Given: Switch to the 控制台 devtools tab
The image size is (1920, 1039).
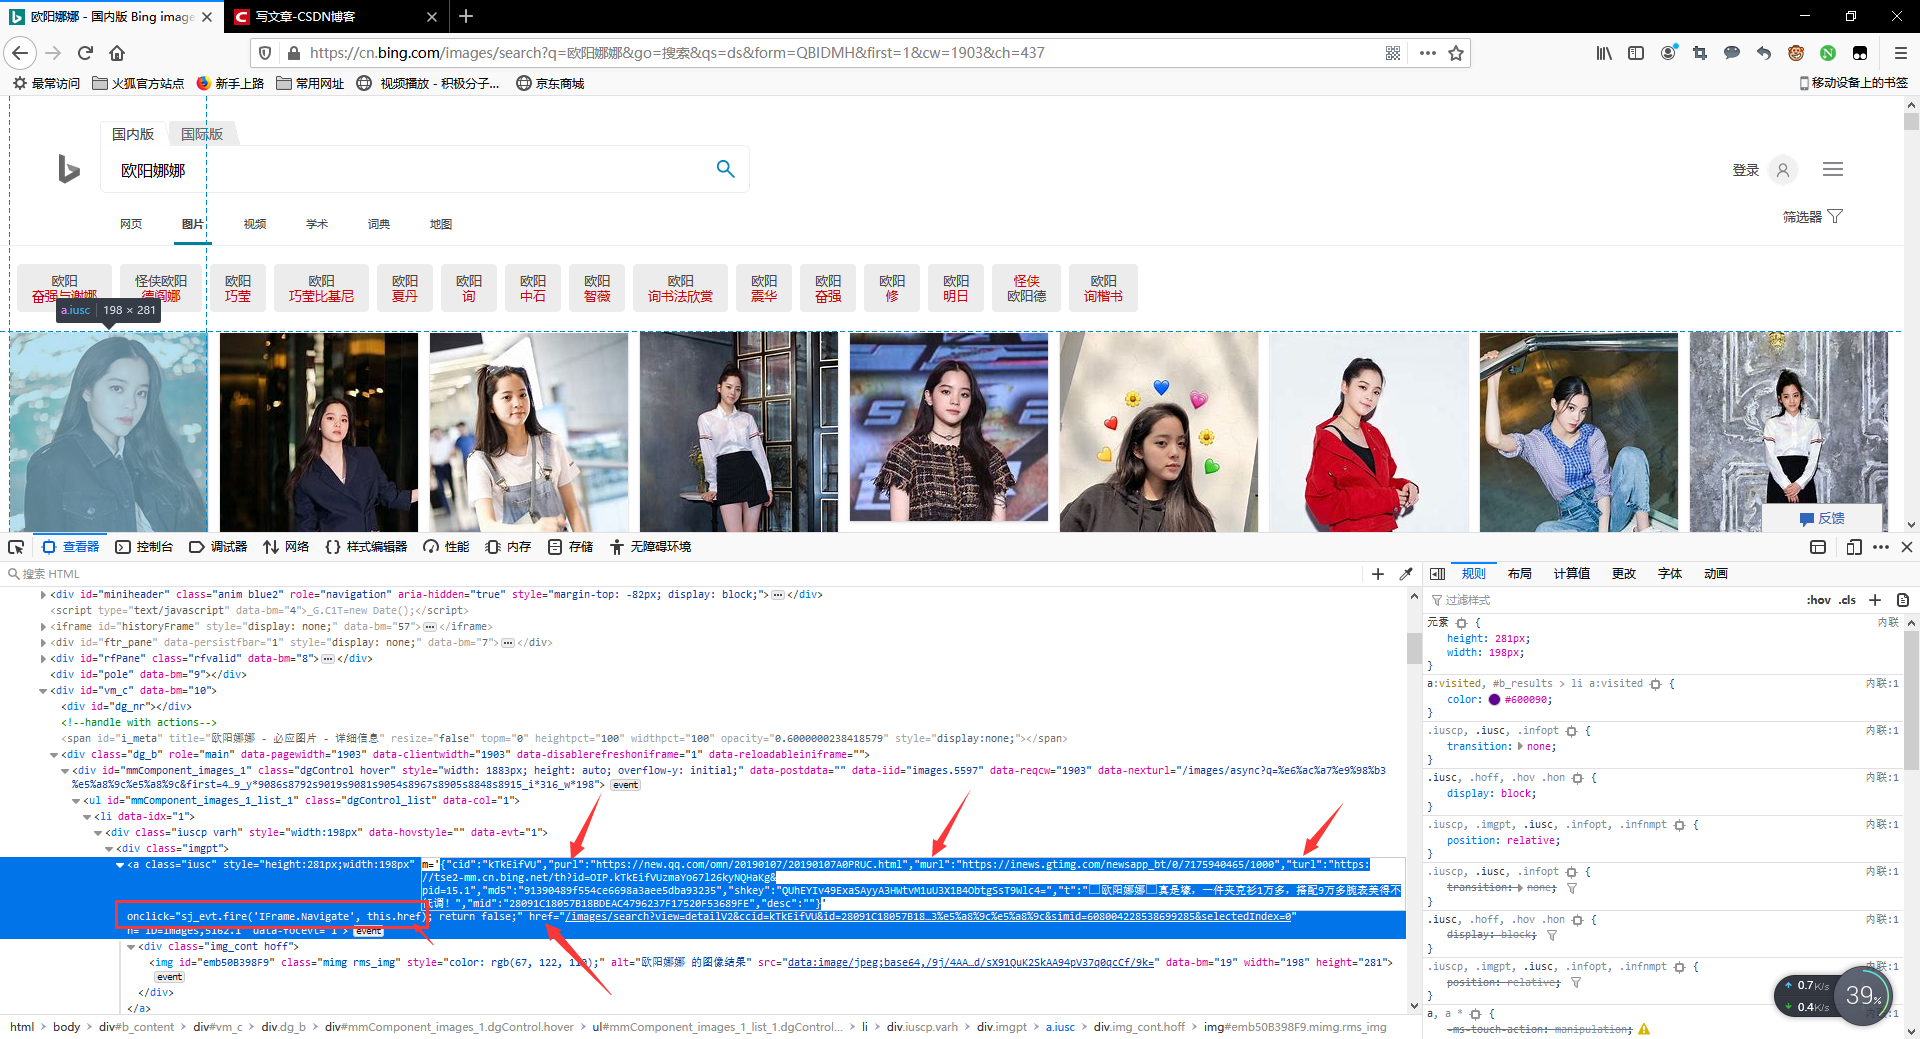Looking at the screenshot, I should tap(156, 547).
